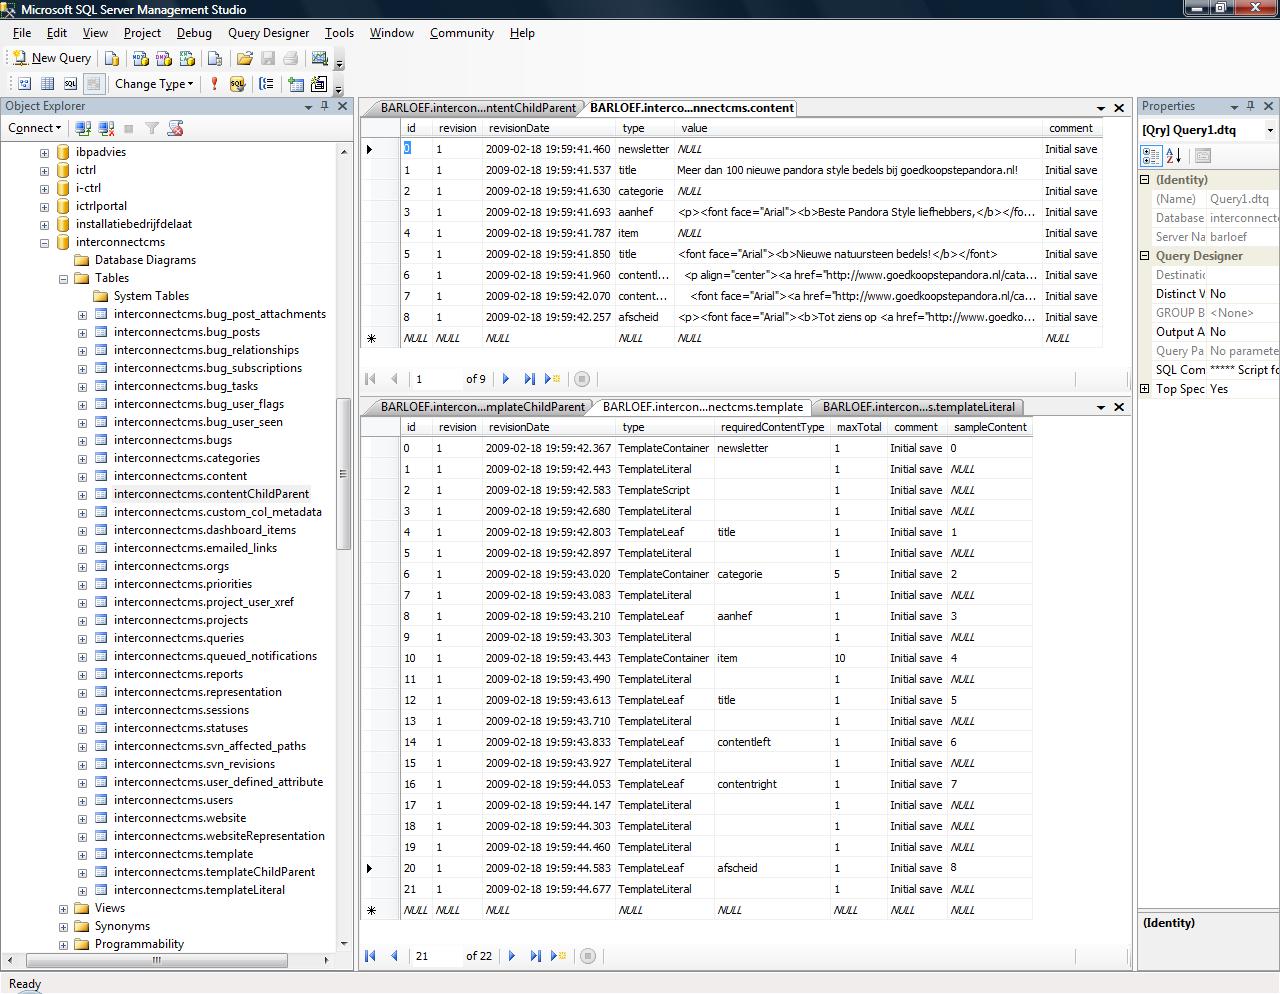Switch to the contentChildParent tab
The height and width of the screenshot is (994, 1280).
click(478, 108)
